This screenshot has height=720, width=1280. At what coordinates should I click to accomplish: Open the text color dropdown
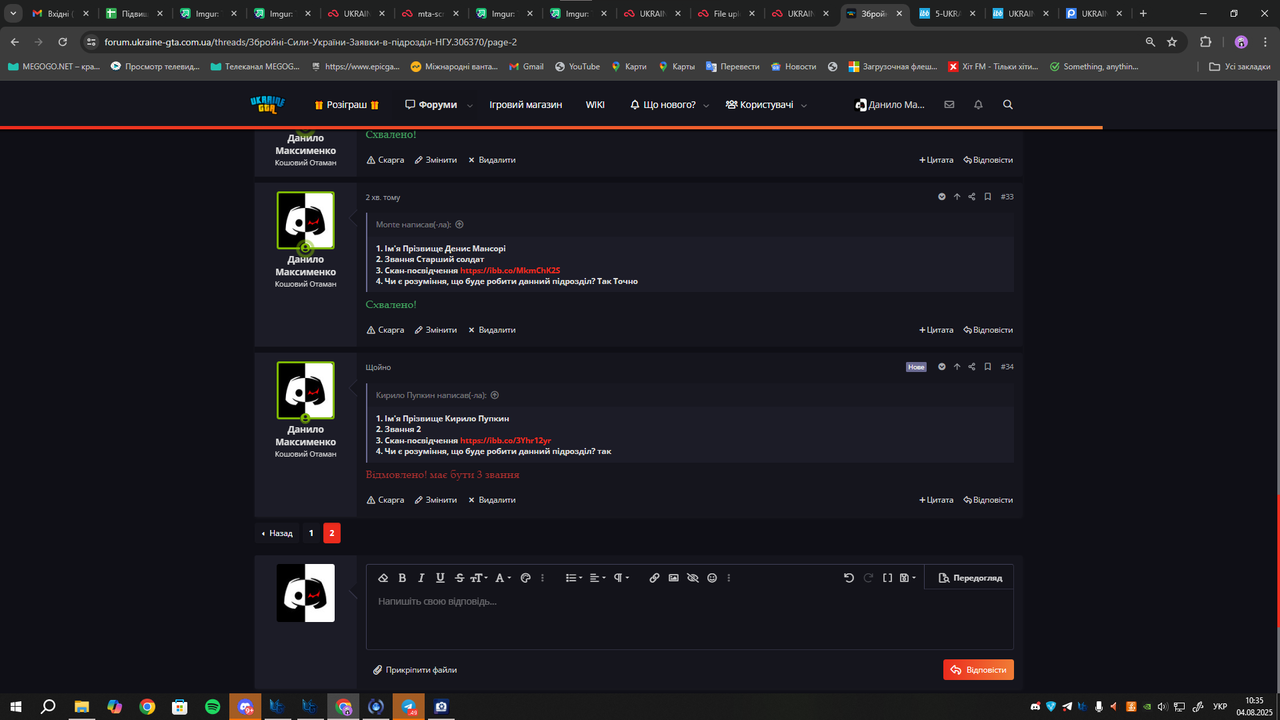503,578
